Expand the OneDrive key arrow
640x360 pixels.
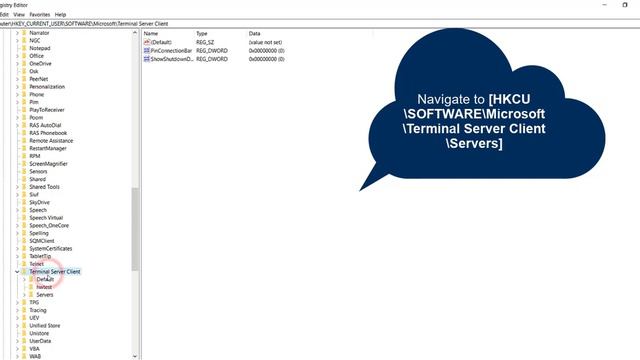click(17, 64)
